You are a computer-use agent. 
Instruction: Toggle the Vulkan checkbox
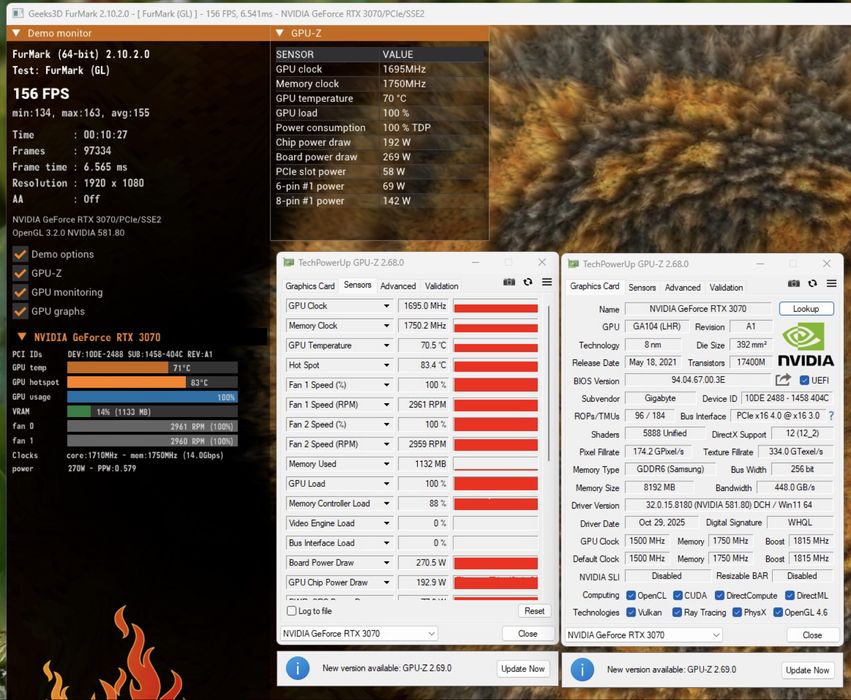coord(631,612)
